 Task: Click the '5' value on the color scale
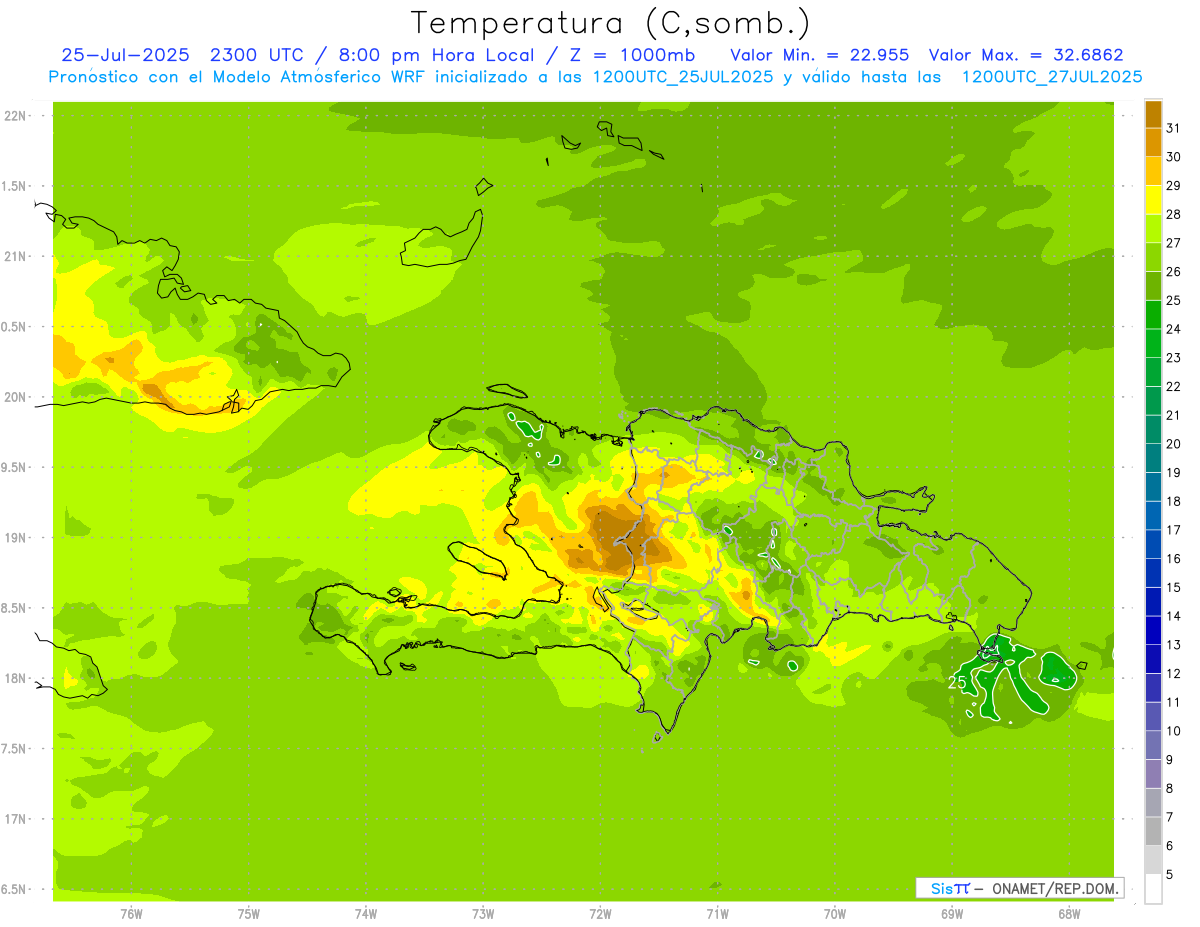point(1170,875)
